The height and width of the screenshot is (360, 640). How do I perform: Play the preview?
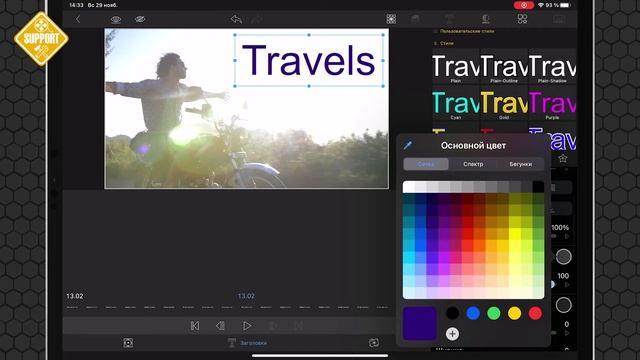(x=247, y=326)
